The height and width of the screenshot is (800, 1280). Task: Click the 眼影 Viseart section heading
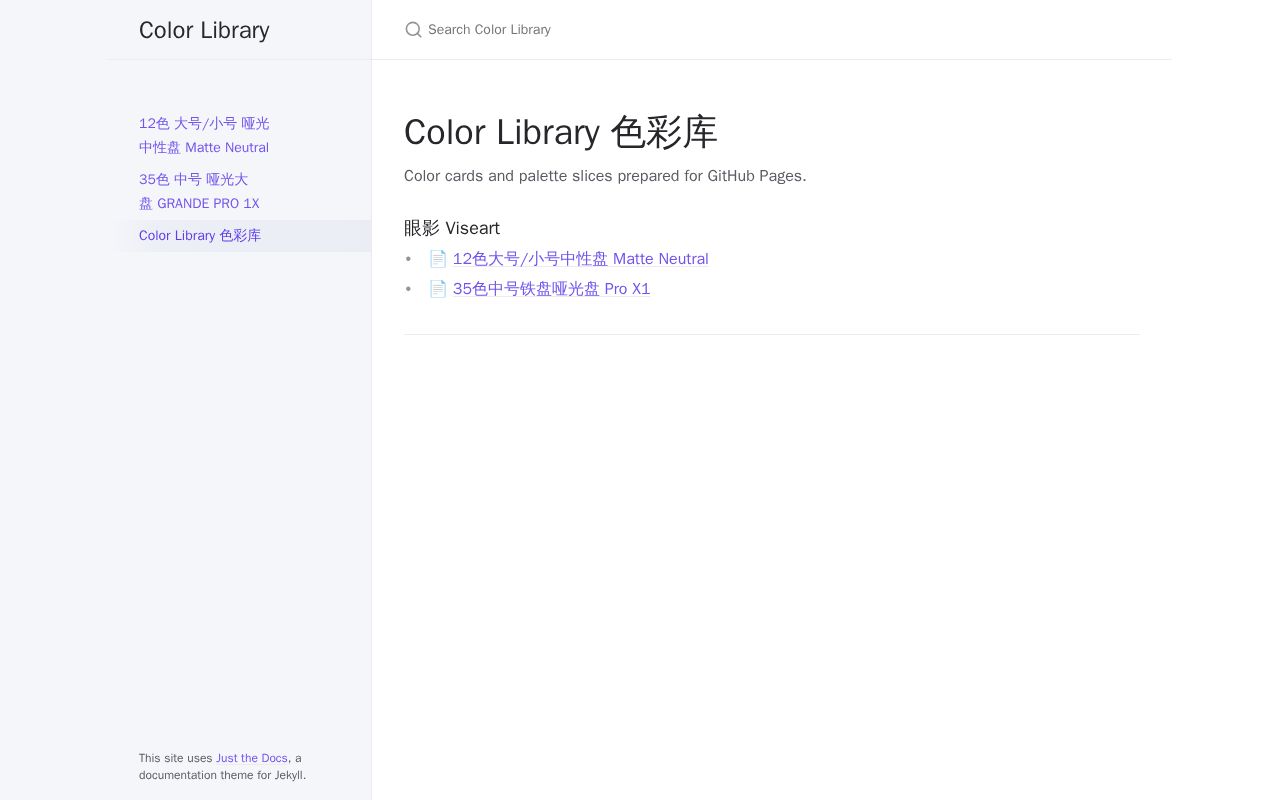tap(452, 228)
